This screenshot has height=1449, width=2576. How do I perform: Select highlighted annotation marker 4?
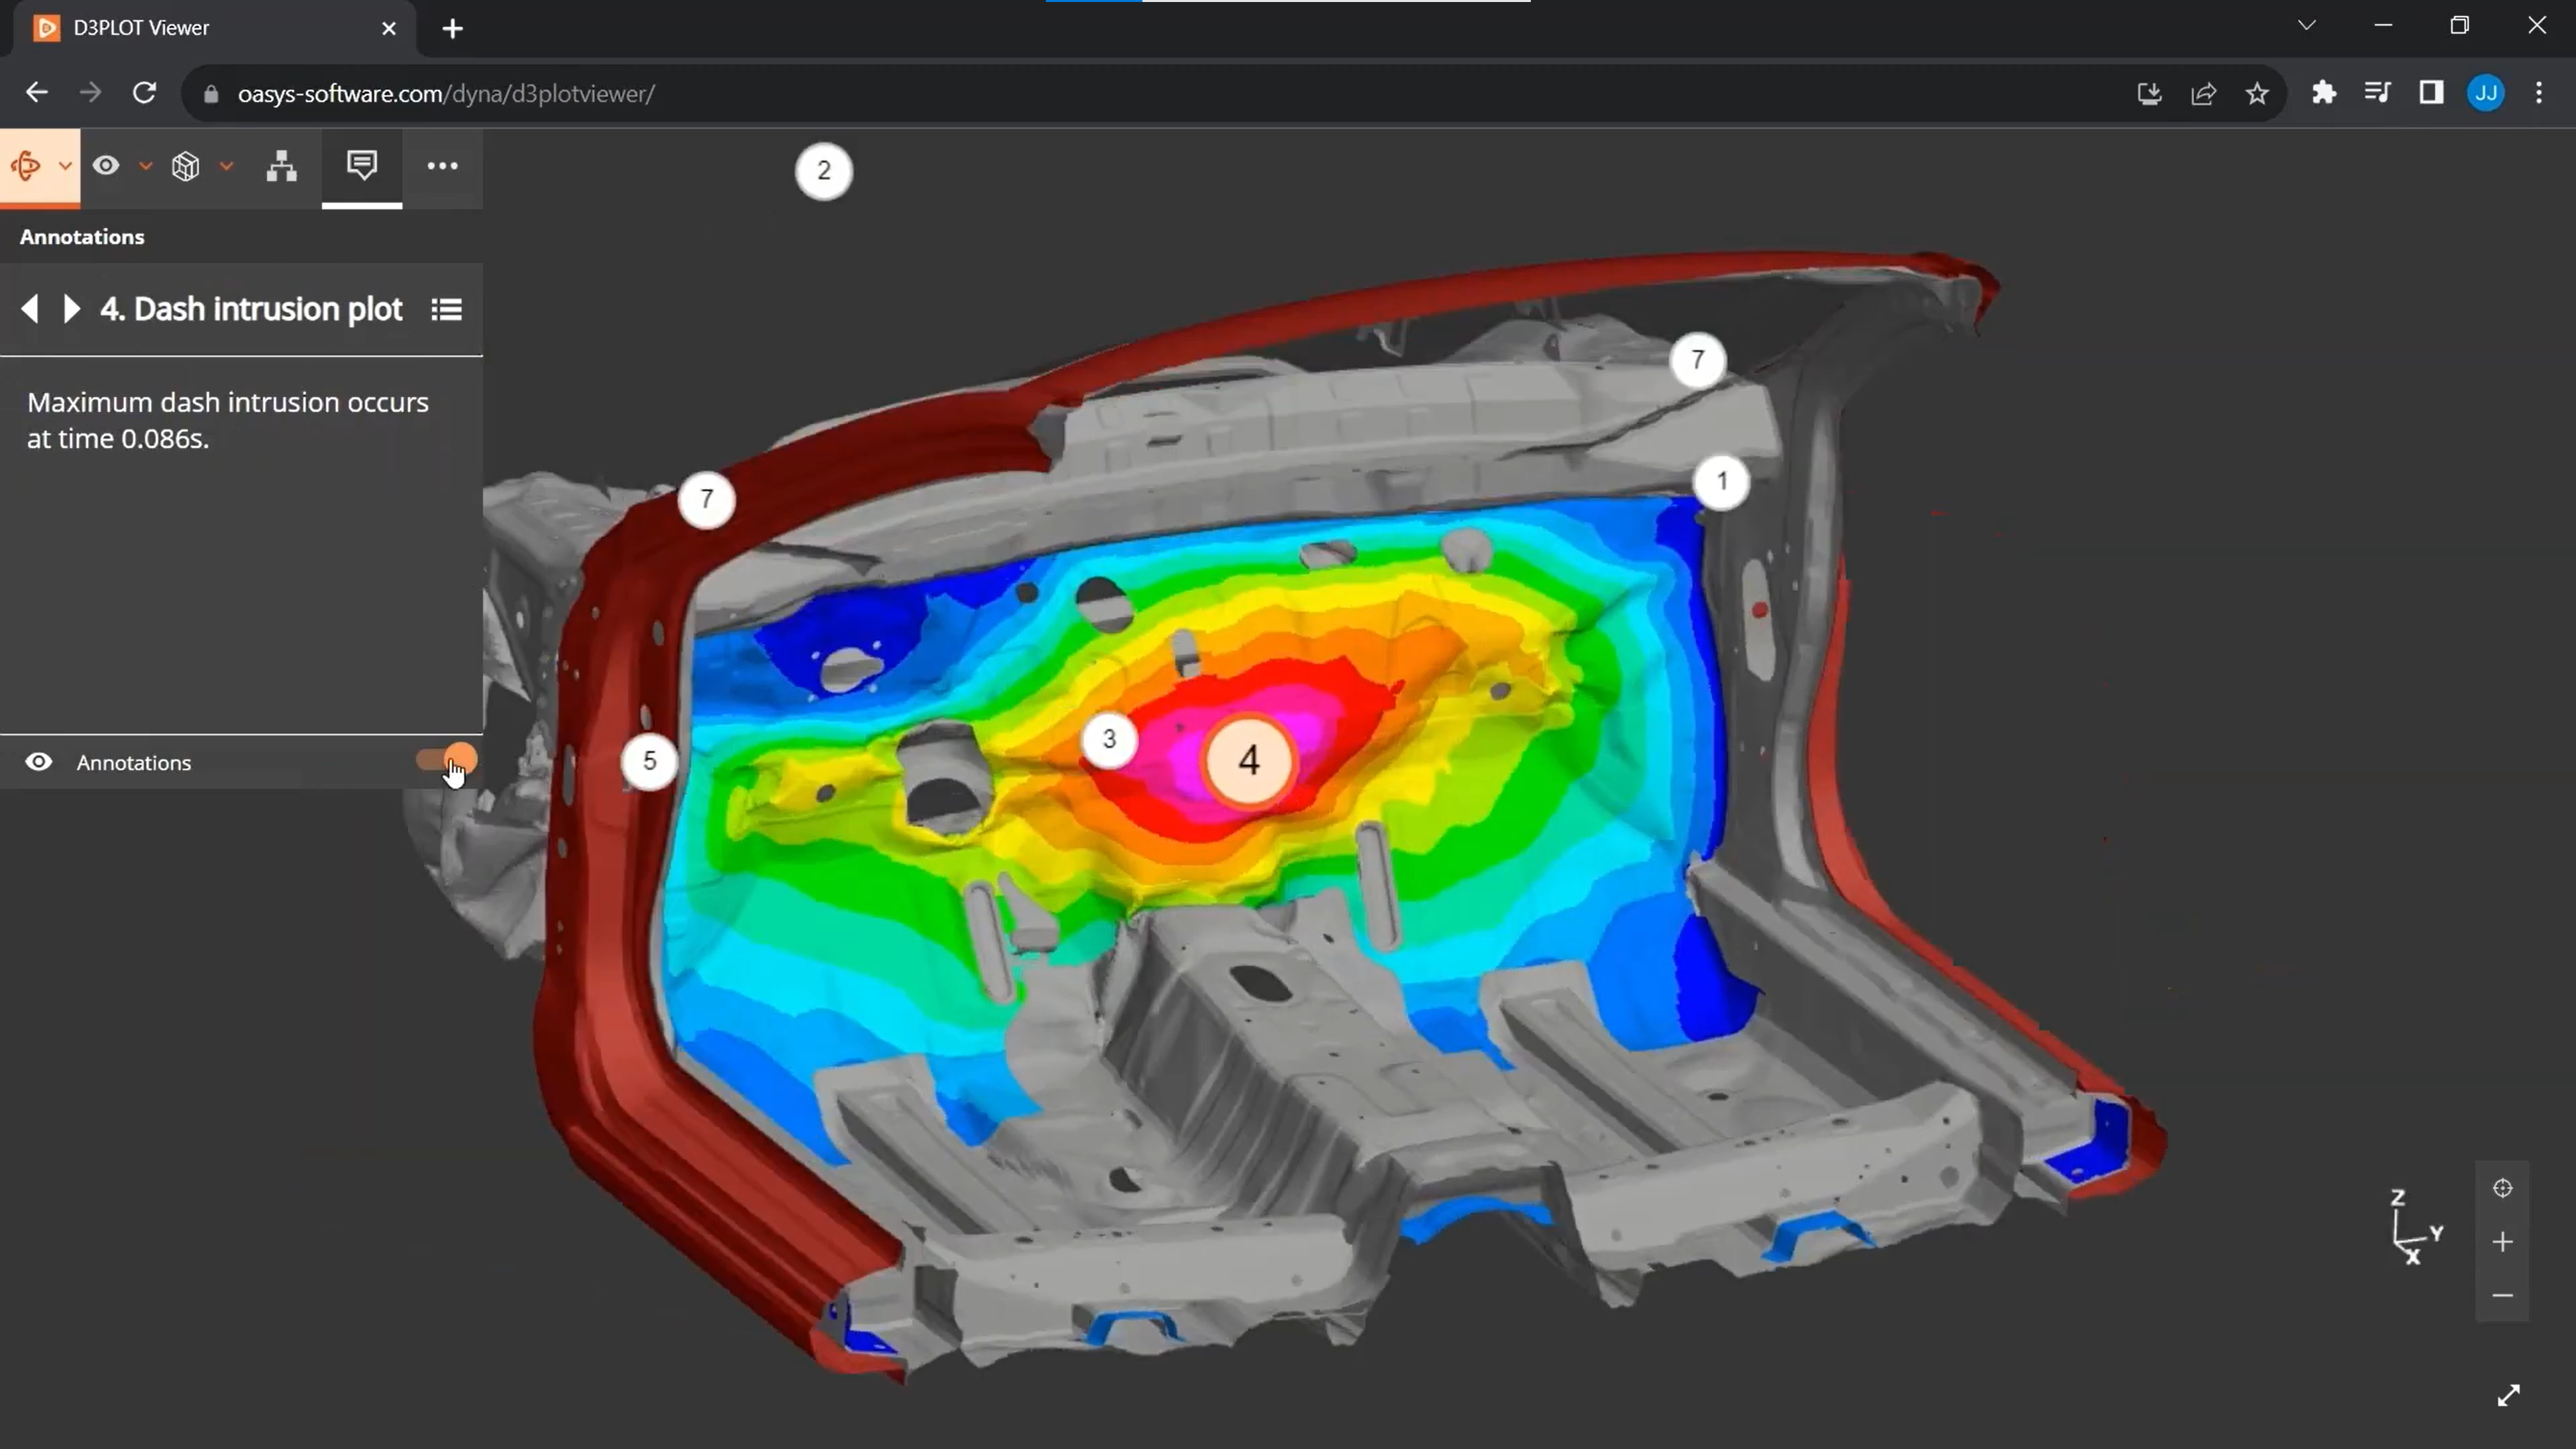coord(1249,760)
